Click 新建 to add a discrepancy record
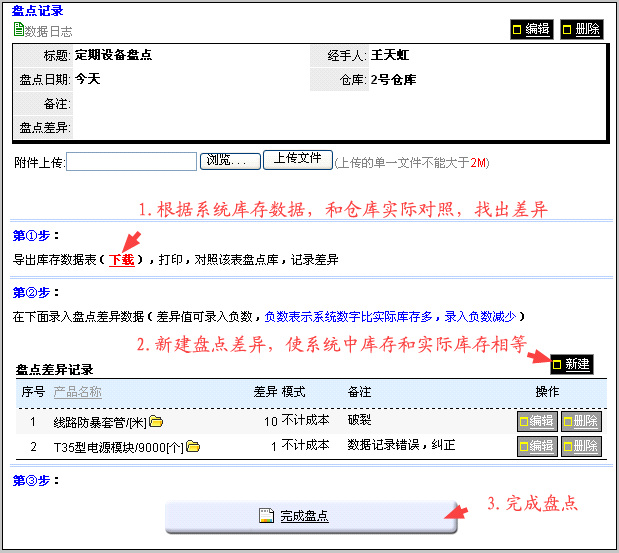The height and width of the screenshot is (553, 619). coord(571,364)
